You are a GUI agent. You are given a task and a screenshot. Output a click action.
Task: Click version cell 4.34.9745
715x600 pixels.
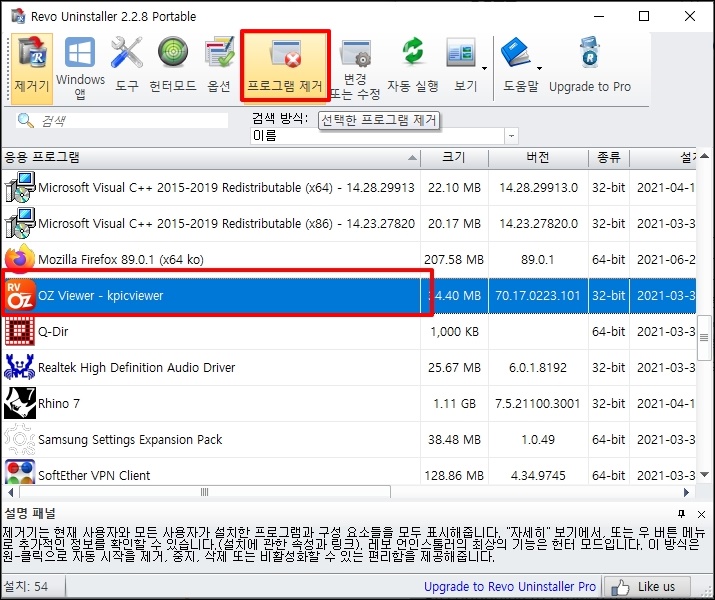point(538,476)
